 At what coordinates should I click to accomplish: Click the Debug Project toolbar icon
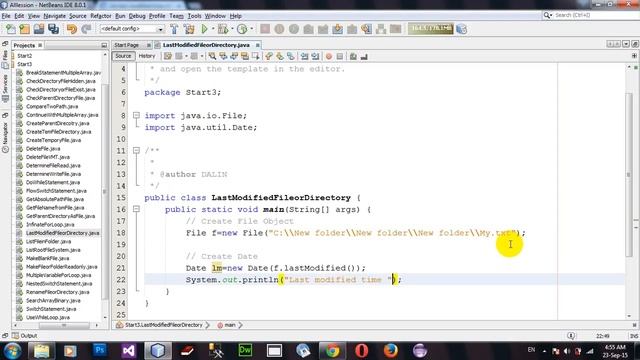pos(223,29)
